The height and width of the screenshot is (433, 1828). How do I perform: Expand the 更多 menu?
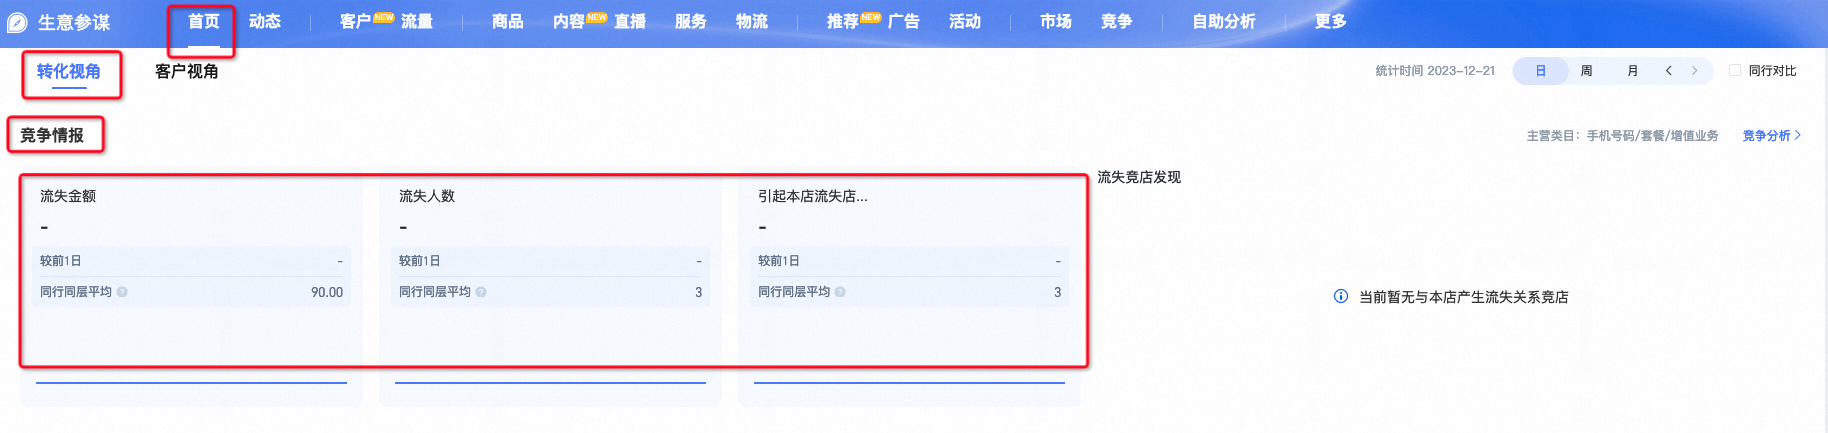[x=1331, y=22]
